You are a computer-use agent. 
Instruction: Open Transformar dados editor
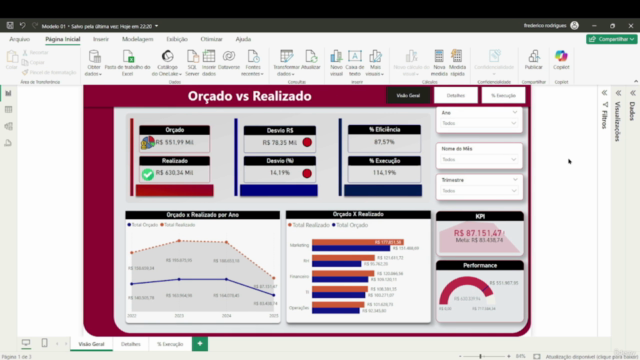(286, 62)
